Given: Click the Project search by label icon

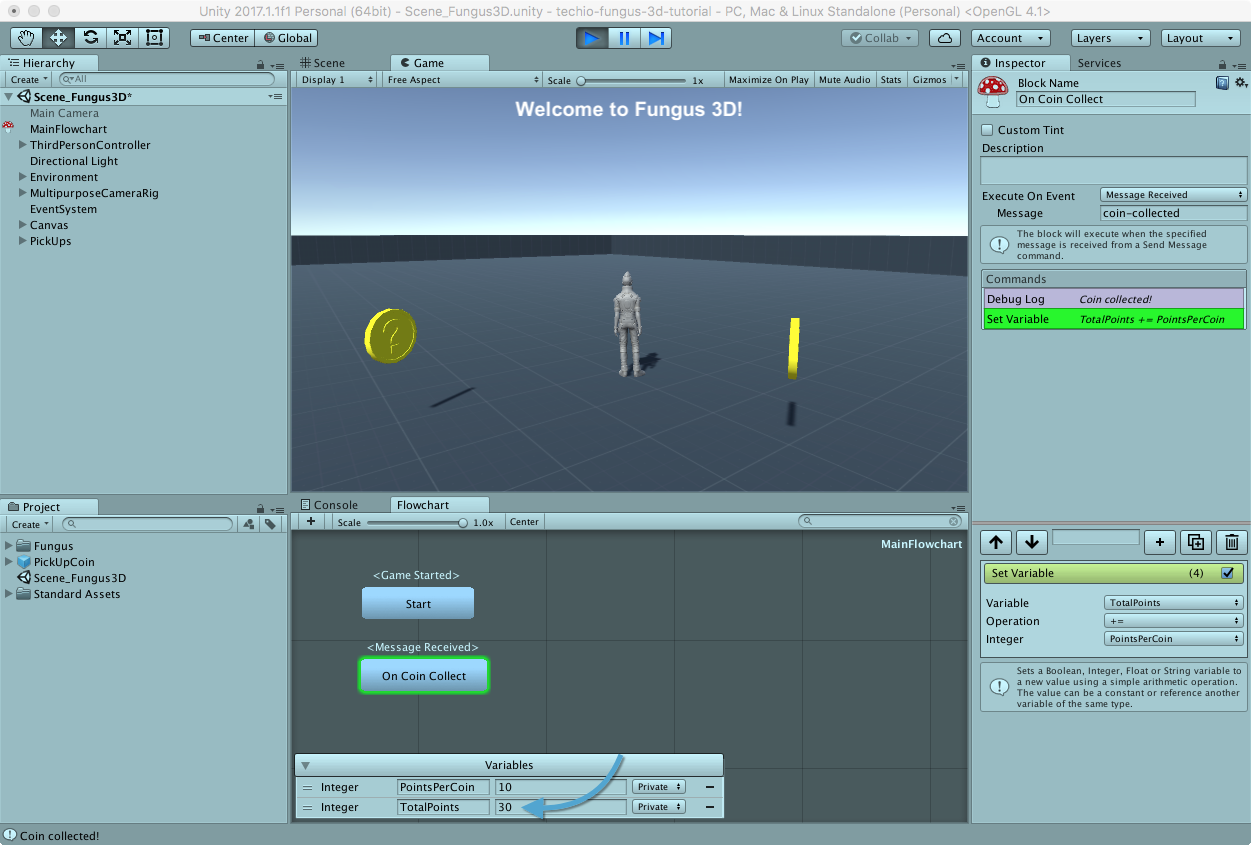Looking at the screenshot, I should tap(270, 524).
